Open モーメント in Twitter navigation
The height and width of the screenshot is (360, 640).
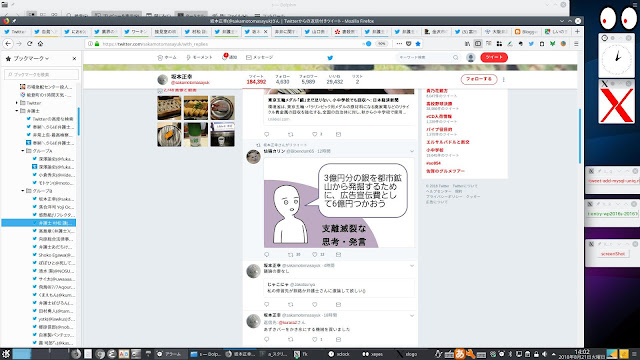pos(199,58)
